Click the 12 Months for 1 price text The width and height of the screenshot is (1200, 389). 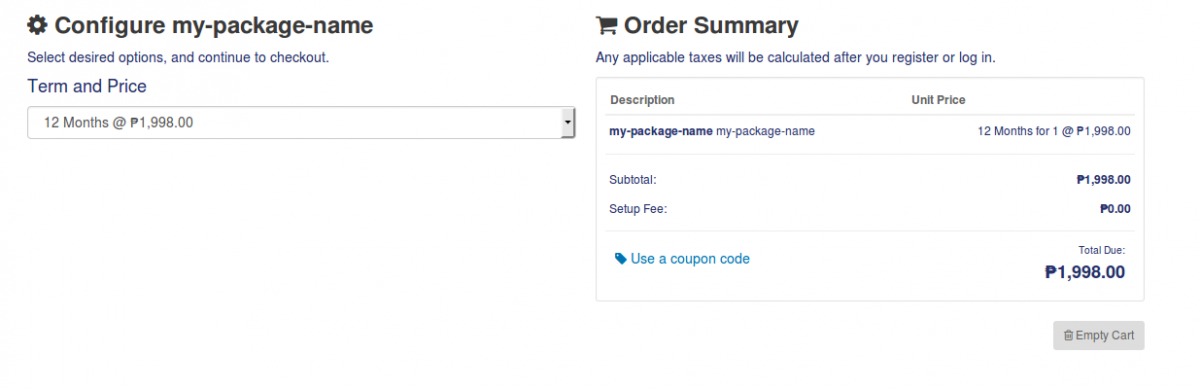pyautogui.click(x=1054, y=131)
